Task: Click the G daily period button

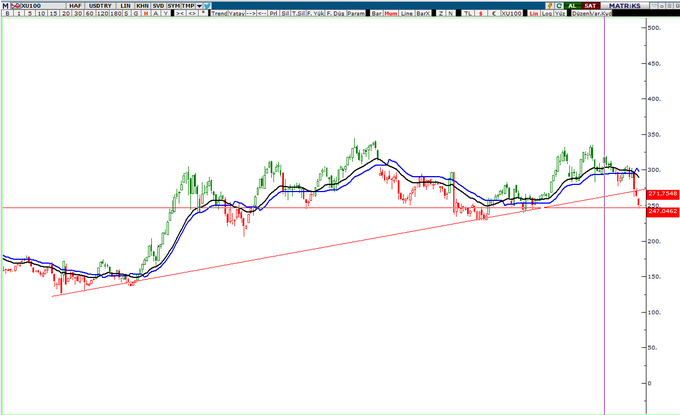Action: tap(136, 13)
